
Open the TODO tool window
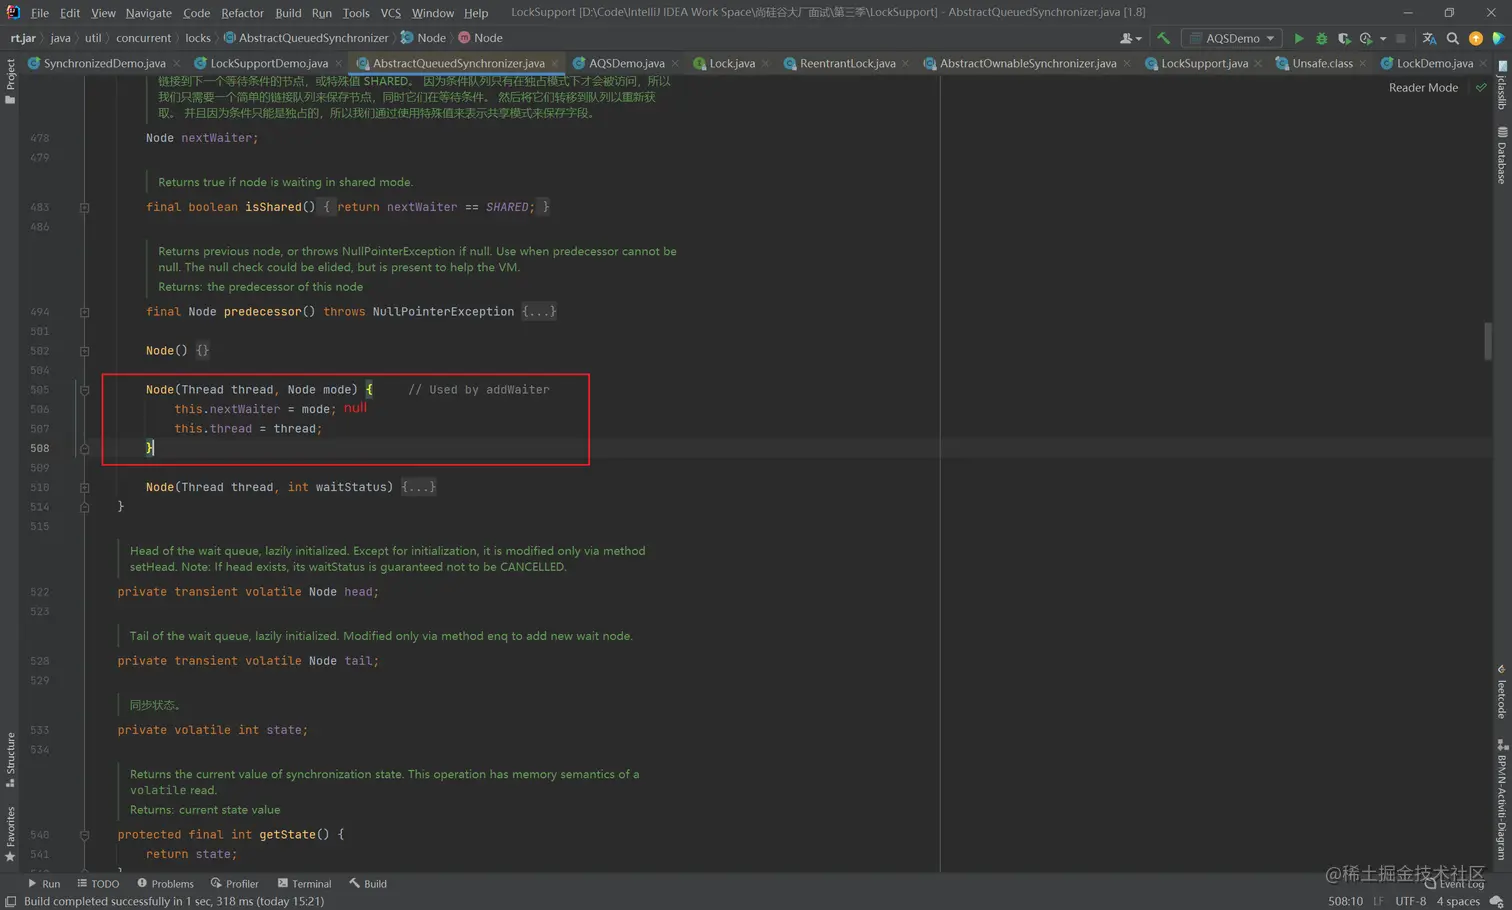coord(98,884)
